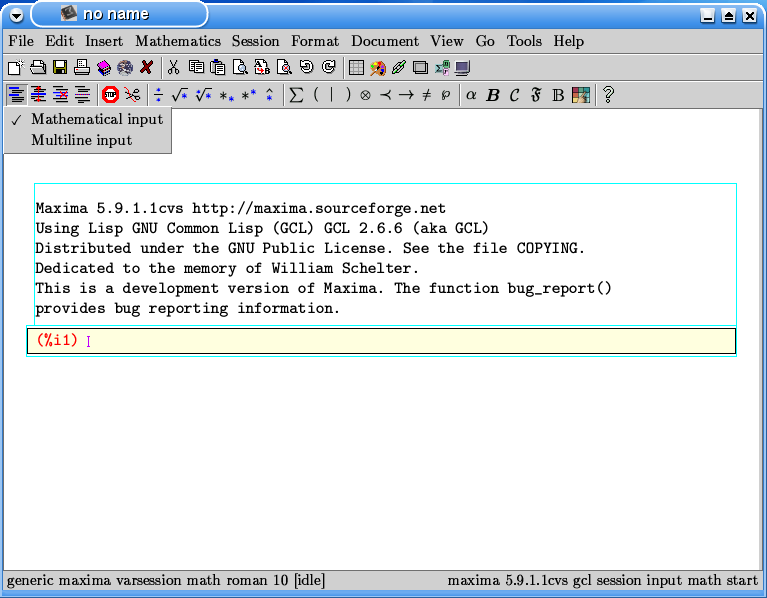The width and height of the screenshot is (767, 598).
Task: Open the sigma formula icon in the toolbar
Action: click(442, 67)
